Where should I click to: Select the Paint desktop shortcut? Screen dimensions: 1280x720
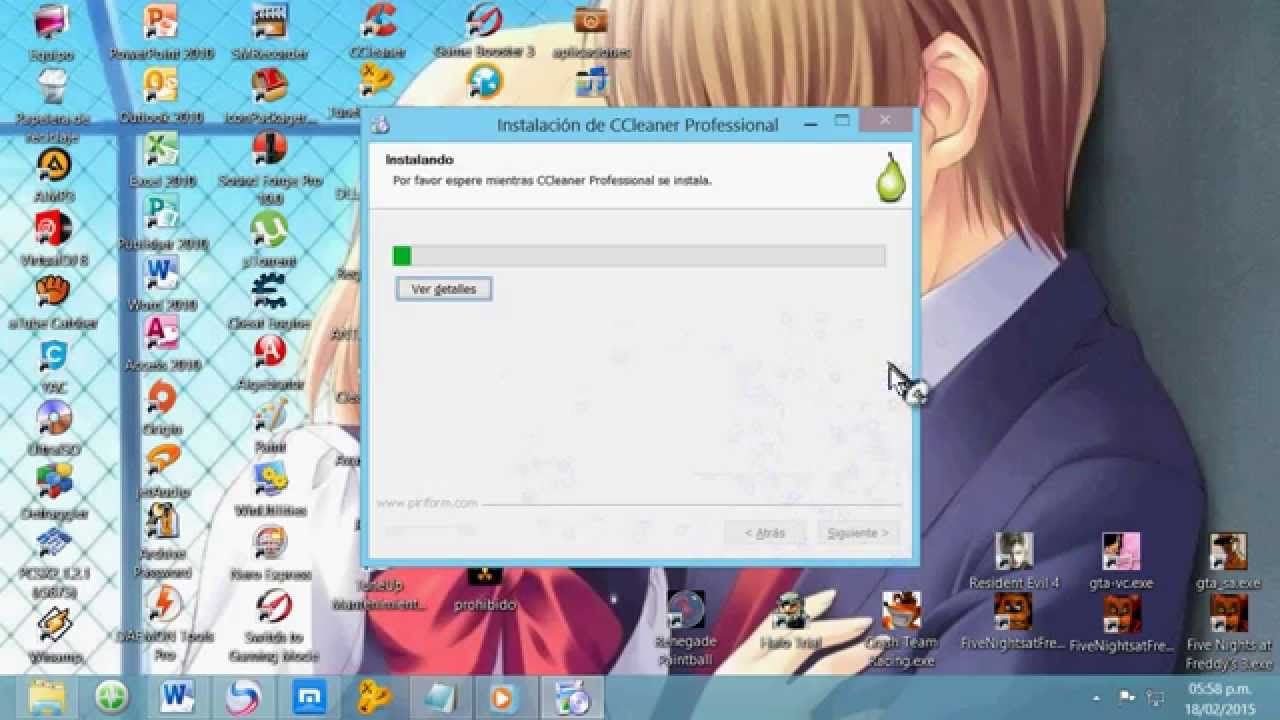pyautogui.click(x=269, y=427)
